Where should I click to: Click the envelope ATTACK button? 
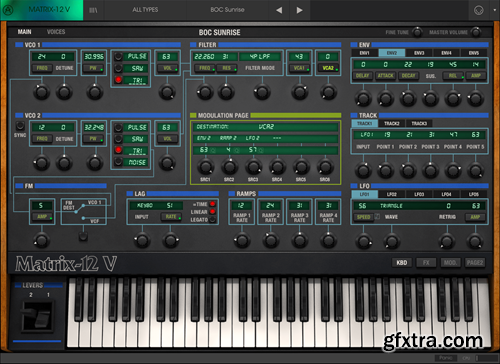point(386,76)
